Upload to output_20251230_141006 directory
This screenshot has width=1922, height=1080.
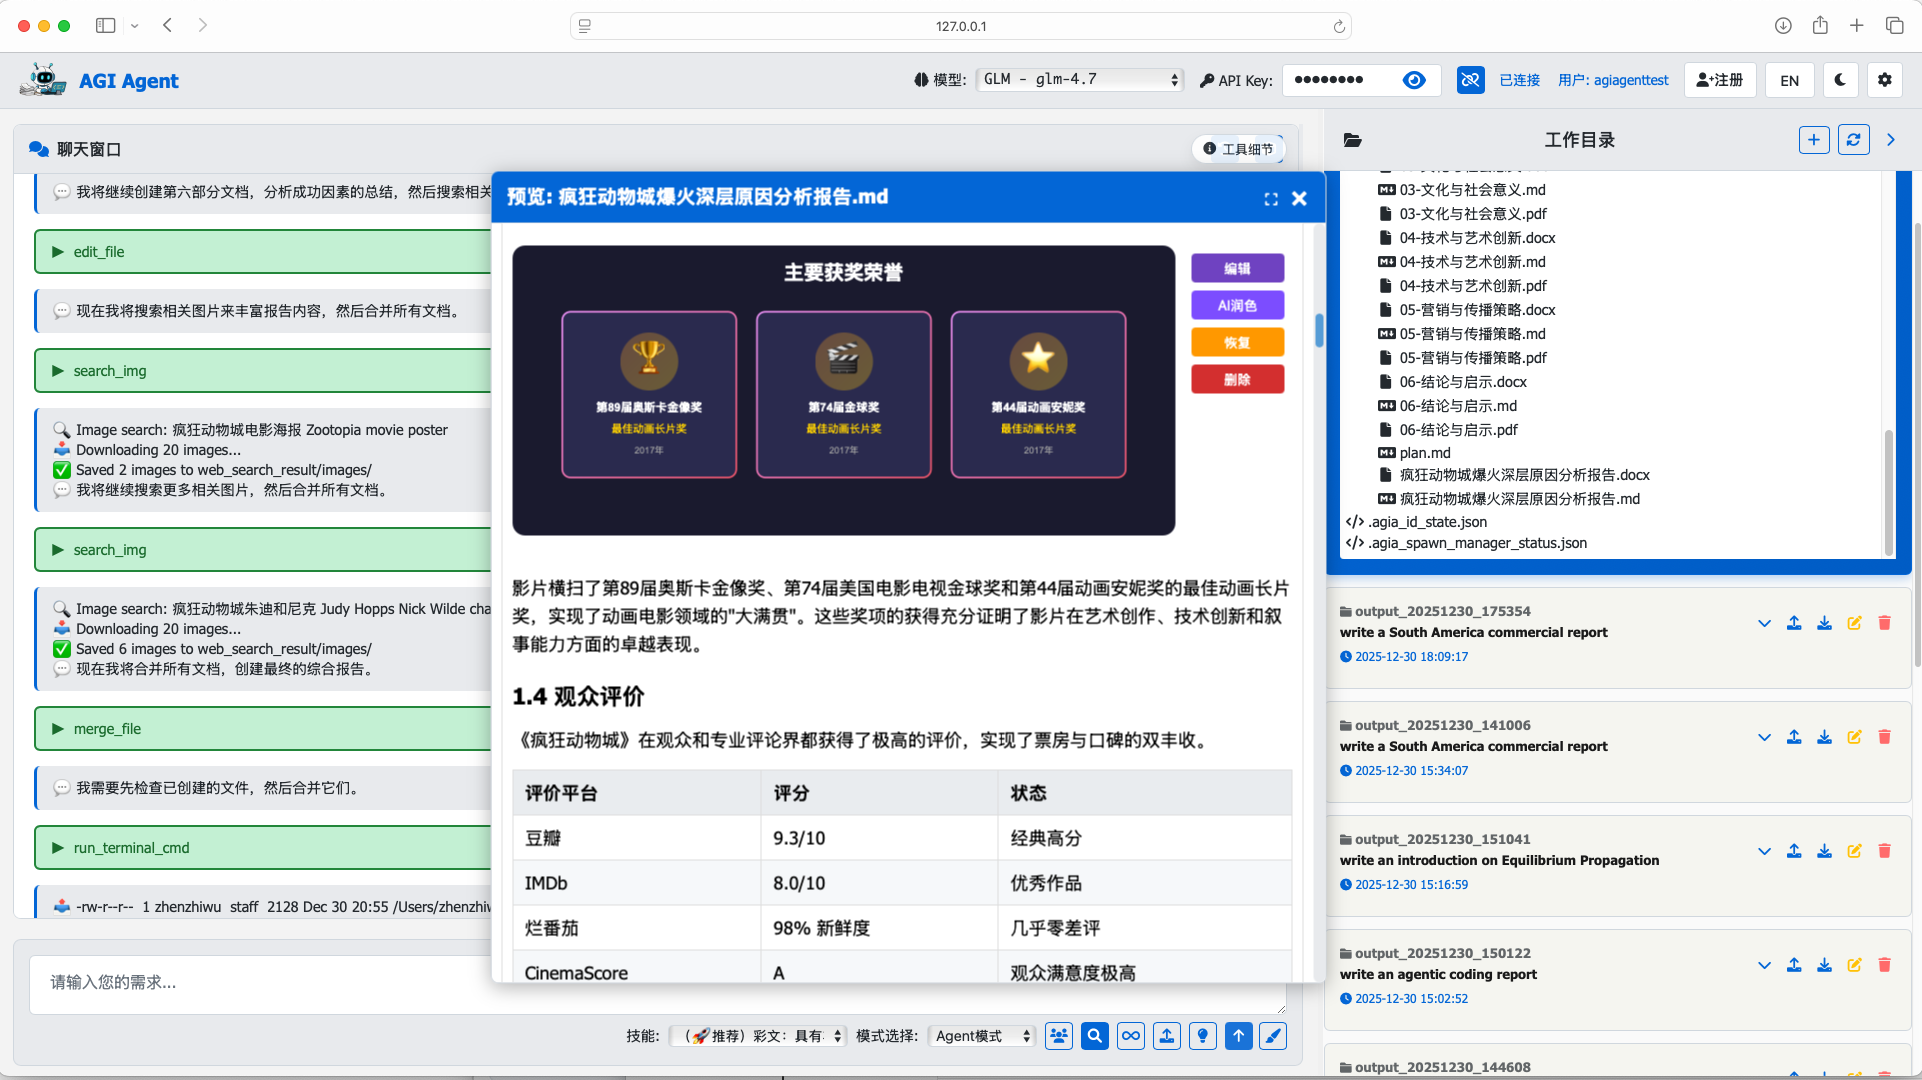pos(1794,737)
